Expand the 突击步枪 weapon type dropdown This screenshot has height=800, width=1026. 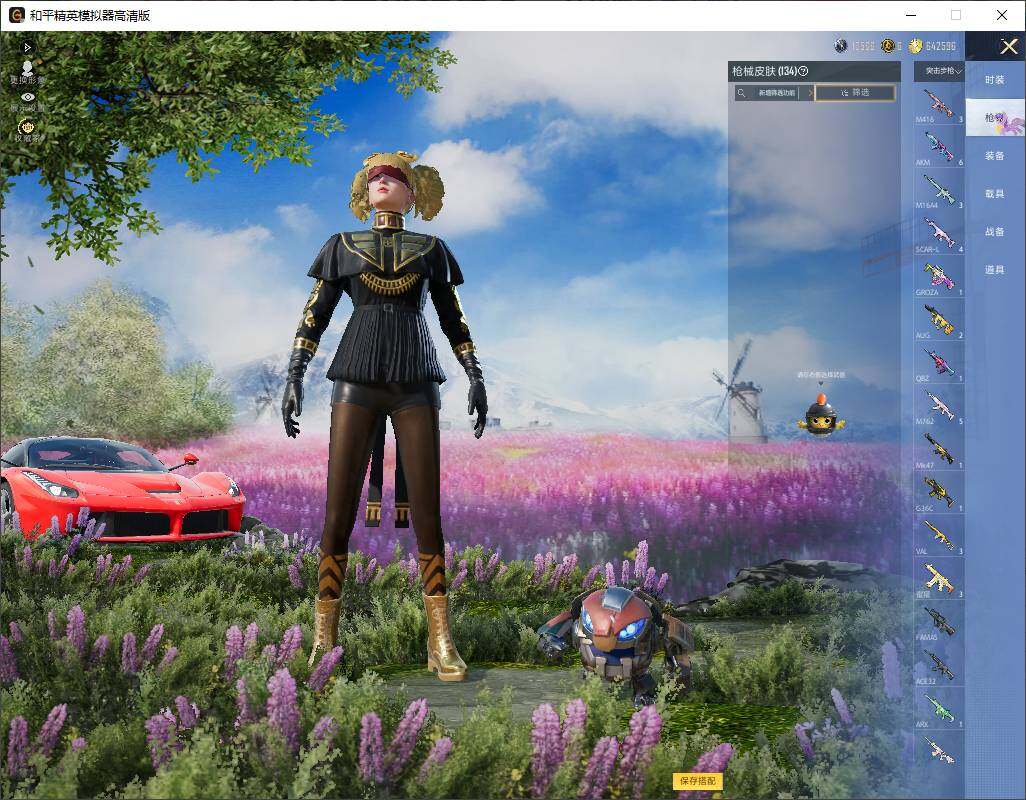tap(939, 71)
